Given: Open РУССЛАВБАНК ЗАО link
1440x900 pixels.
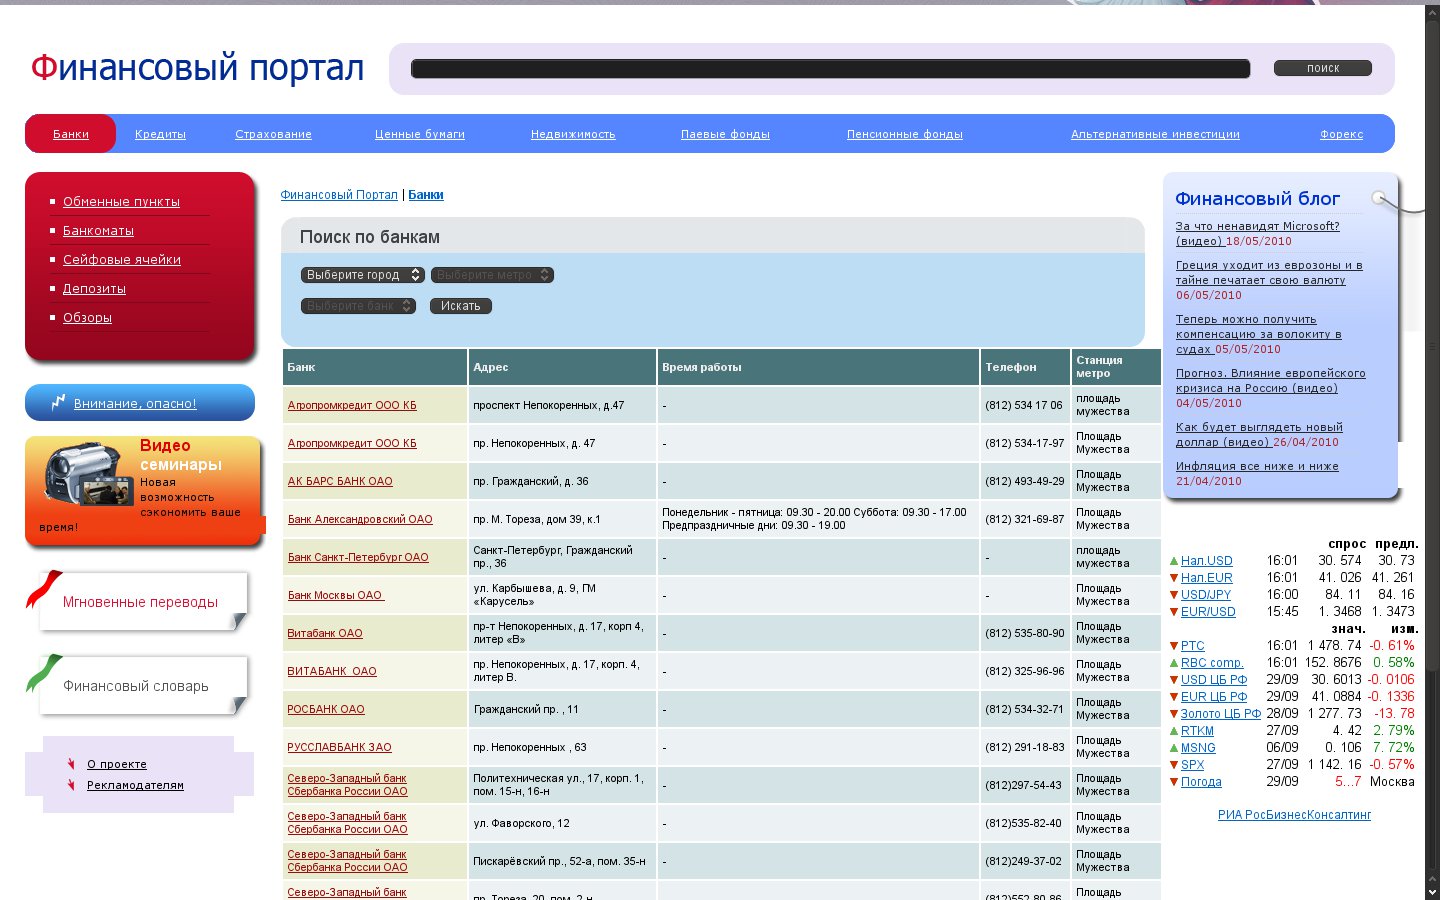Looking at the screenshot, I should 340,747.
